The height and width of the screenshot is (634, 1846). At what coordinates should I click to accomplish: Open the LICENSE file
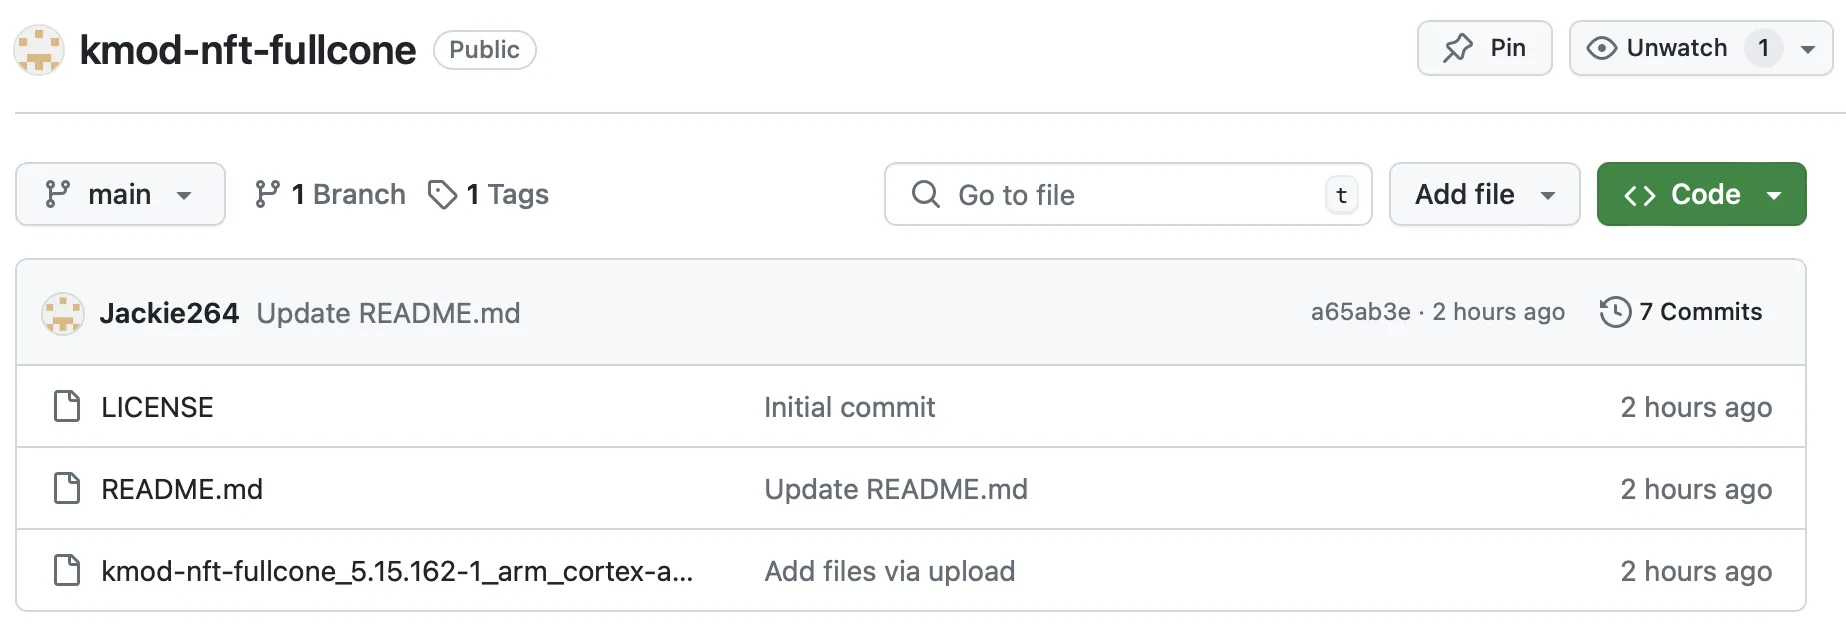(x=157, y=407)
